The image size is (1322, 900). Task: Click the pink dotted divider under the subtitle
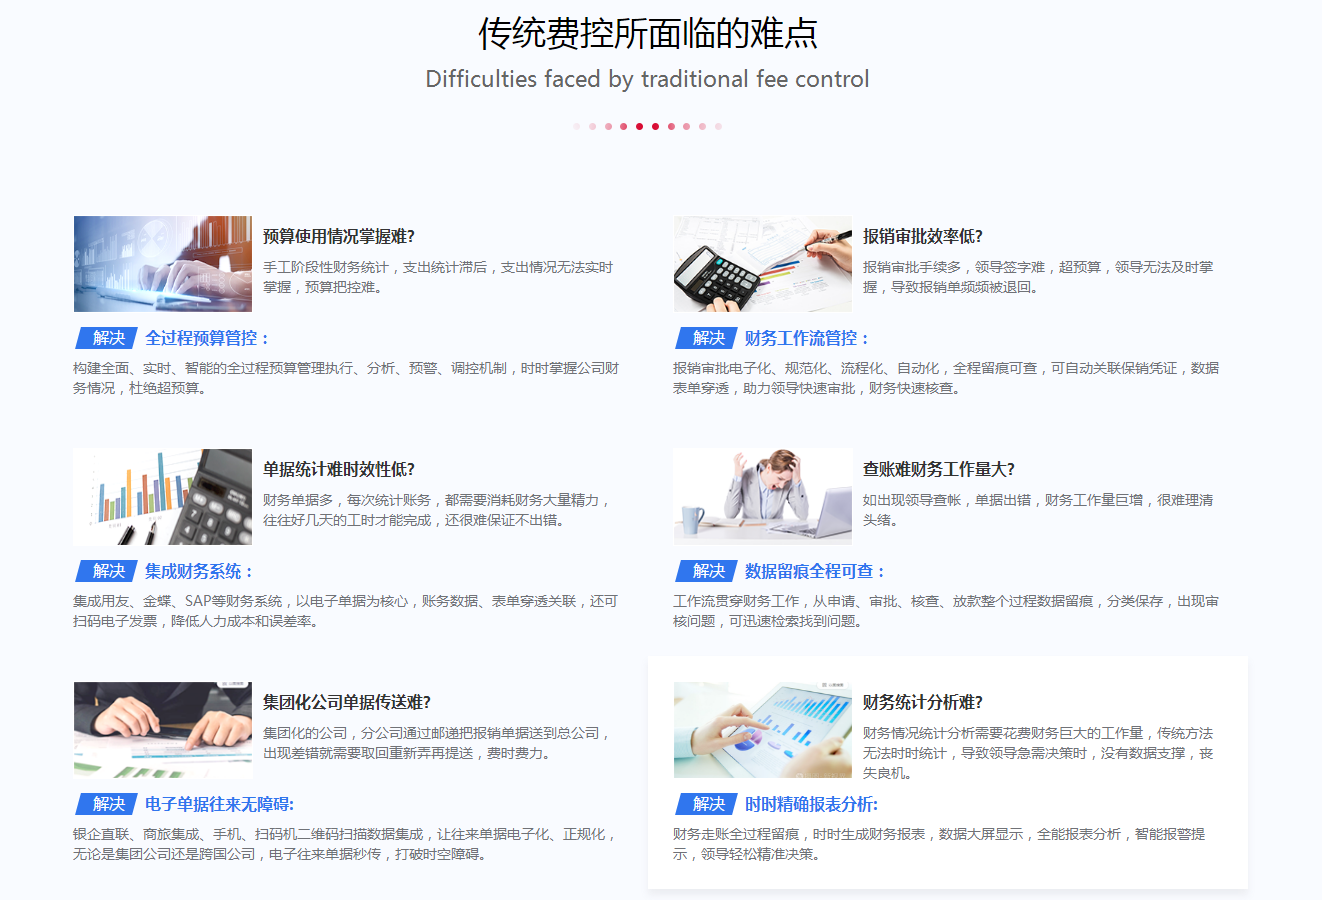(x=647, y=127)
